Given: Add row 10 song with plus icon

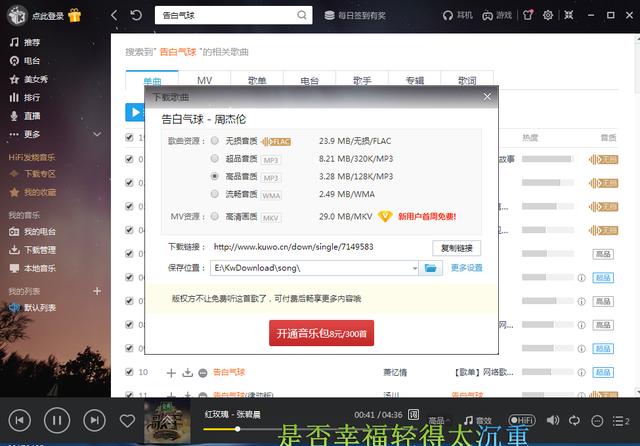Looking at the screenshot, I should tap(171, 373).
